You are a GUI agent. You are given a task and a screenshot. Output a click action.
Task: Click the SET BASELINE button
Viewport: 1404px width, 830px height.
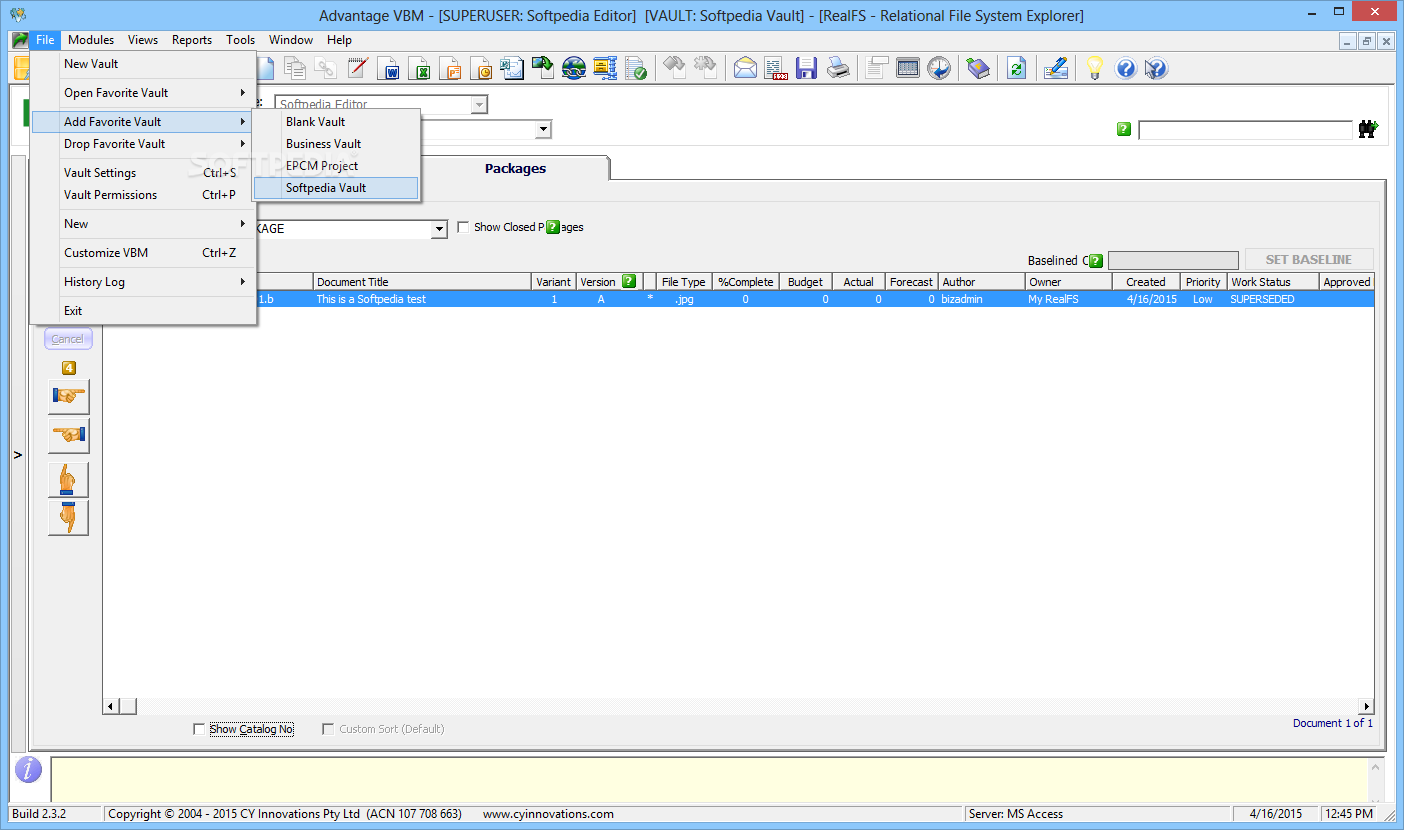[1309, 260]
